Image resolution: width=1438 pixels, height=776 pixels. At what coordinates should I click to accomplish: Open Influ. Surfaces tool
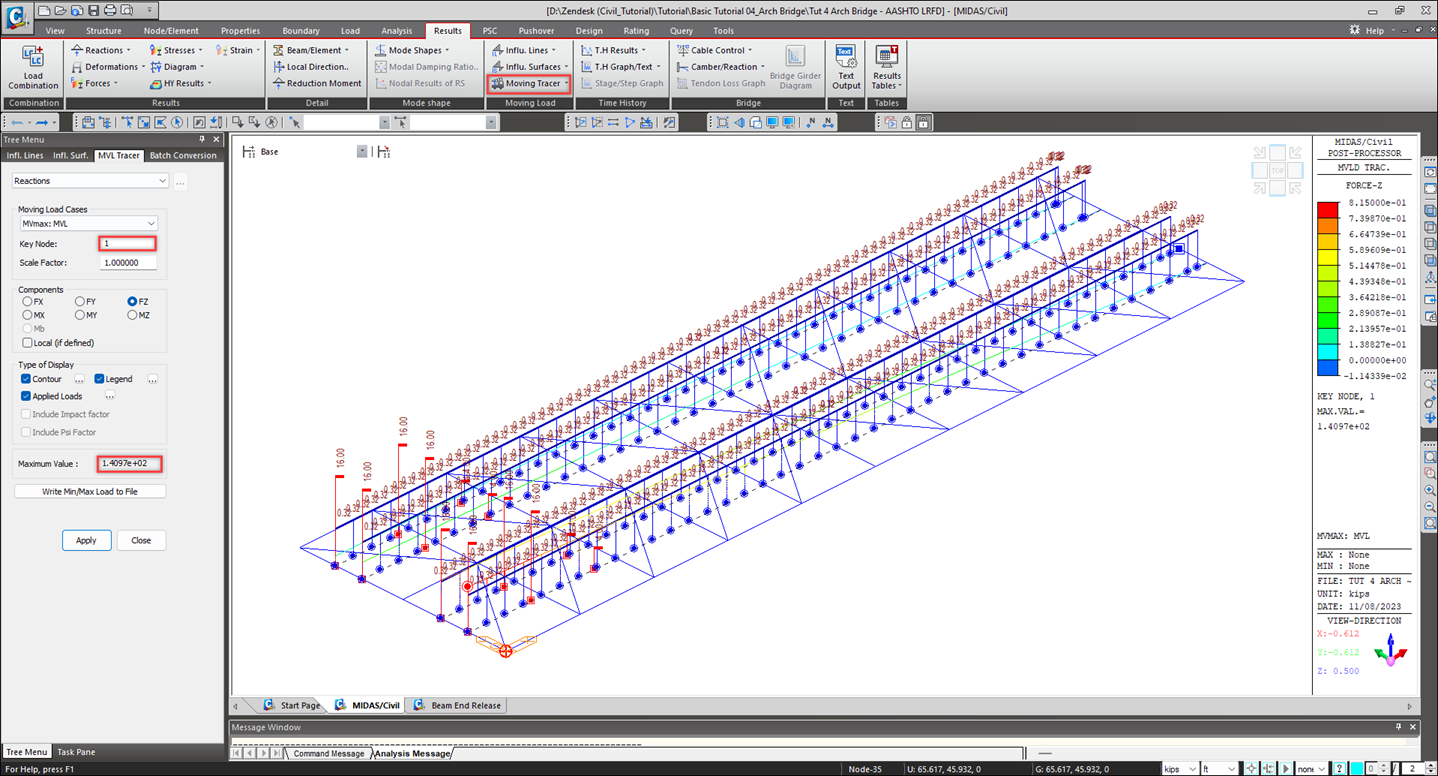(x=530, y=67)
